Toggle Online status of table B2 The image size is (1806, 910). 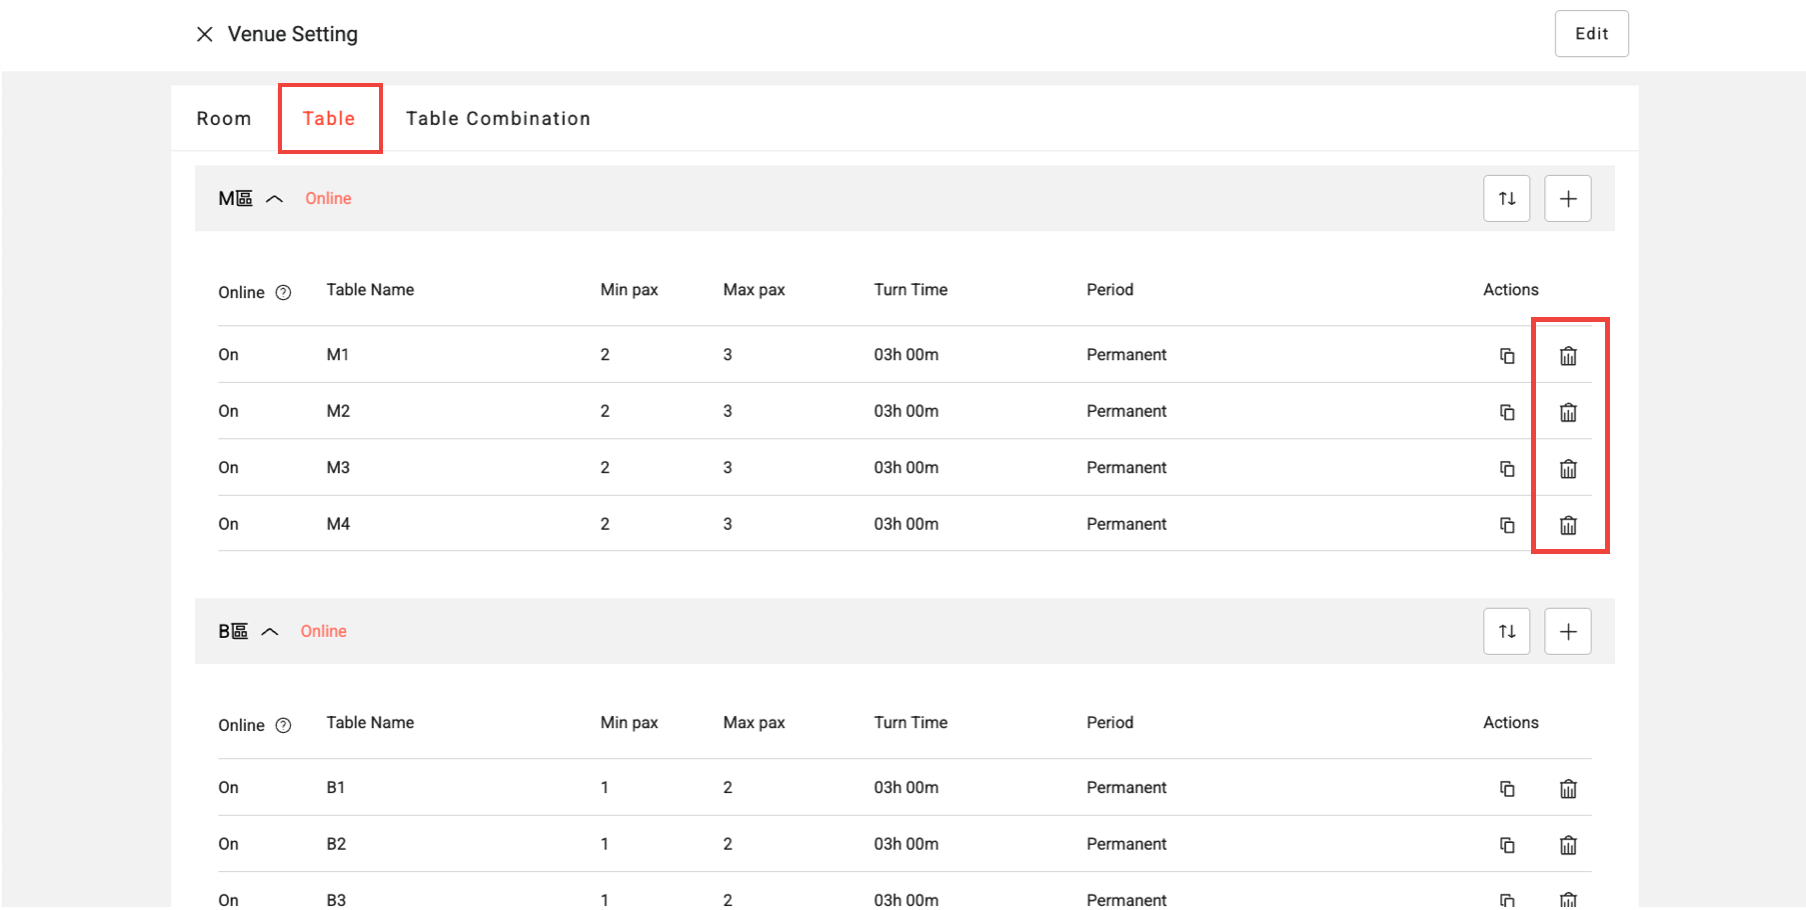pyautogui.click(x=228, y=844)
